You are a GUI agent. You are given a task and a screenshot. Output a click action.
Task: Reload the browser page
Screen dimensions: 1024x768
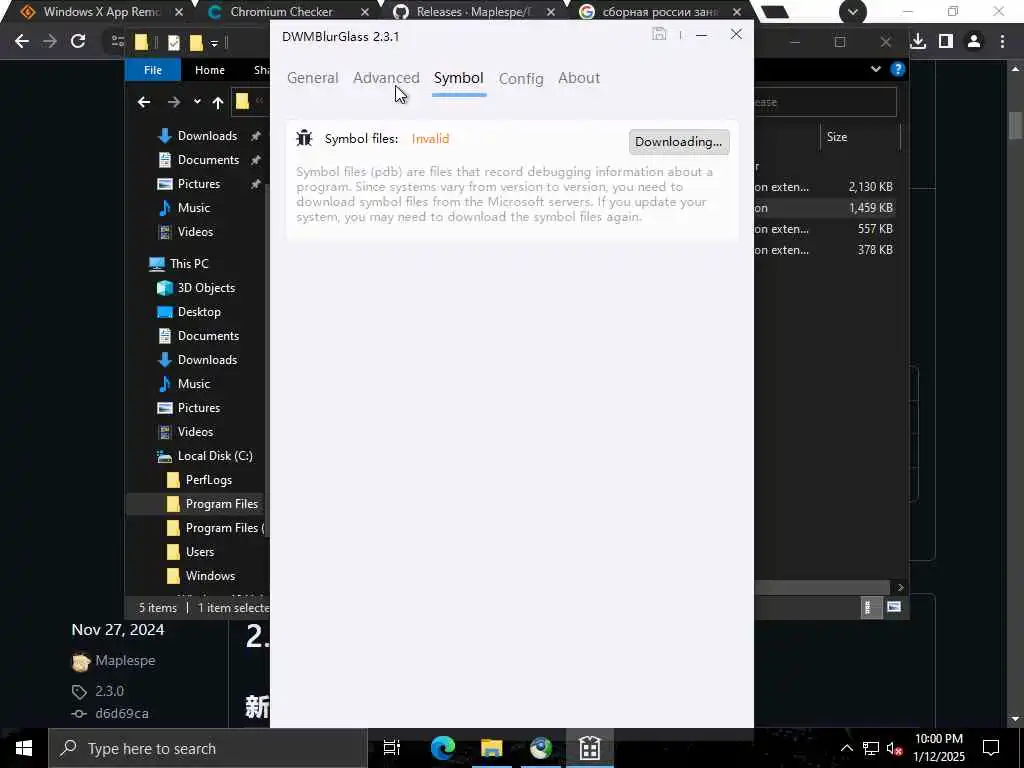[x=78, y=41]
